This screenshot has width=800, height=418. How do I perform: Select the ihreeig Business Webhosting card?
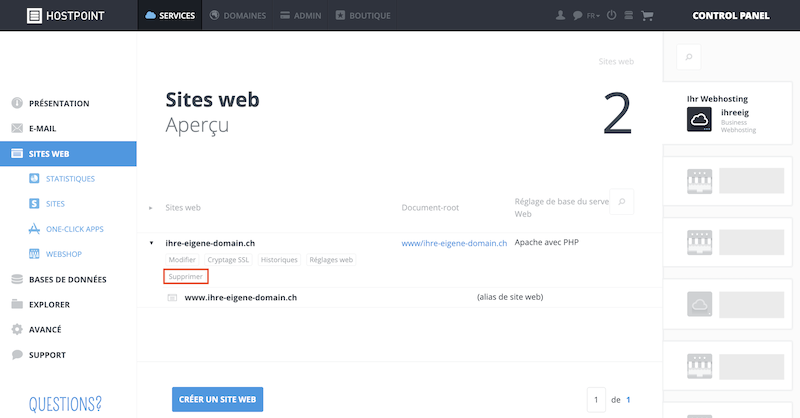(728, 114)
